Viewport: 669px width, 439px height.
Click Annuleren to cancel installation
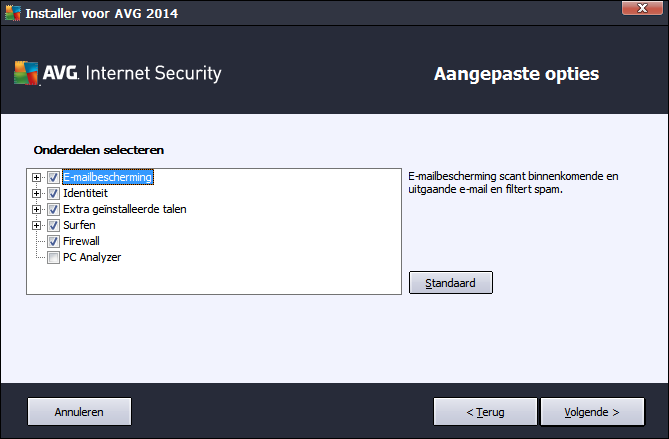tap(79, 412)
